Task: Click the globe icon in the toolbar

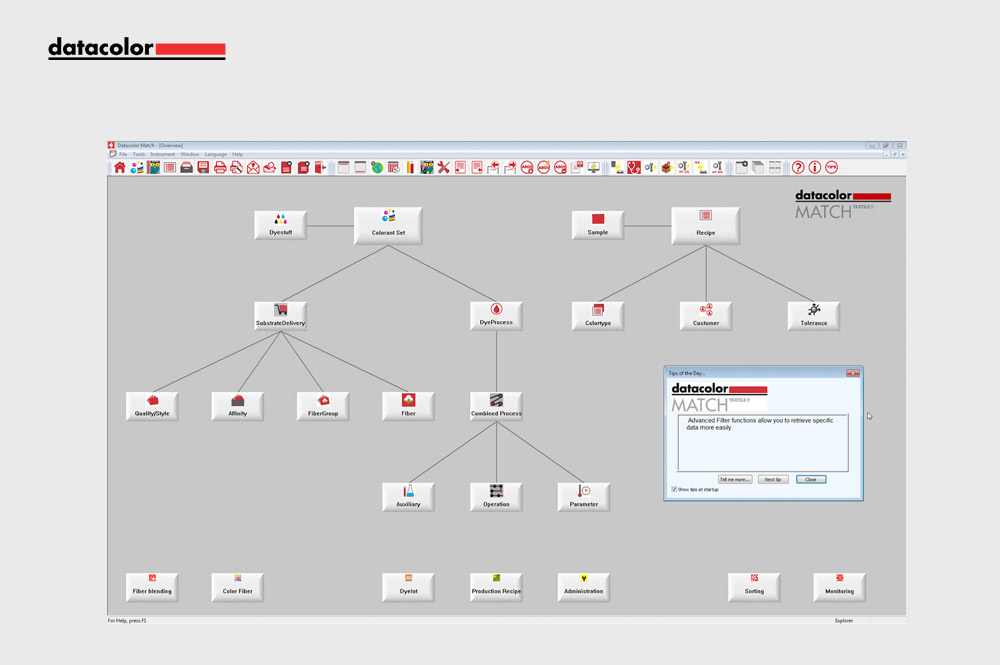Action: (377, 168)
